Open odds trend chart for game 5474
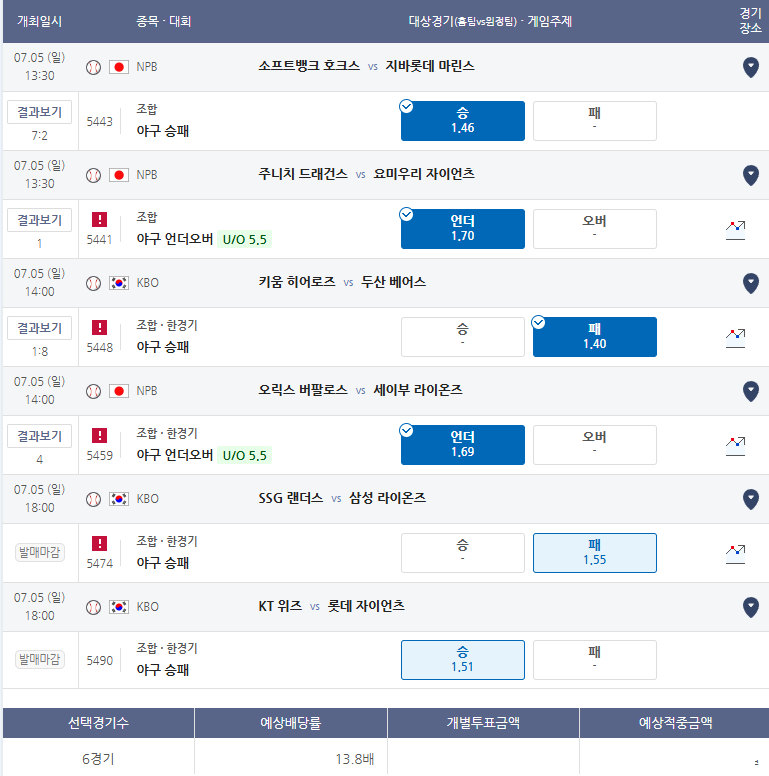Image resolution: width=769 pixels, height=776 pixels. click(735, 554)
